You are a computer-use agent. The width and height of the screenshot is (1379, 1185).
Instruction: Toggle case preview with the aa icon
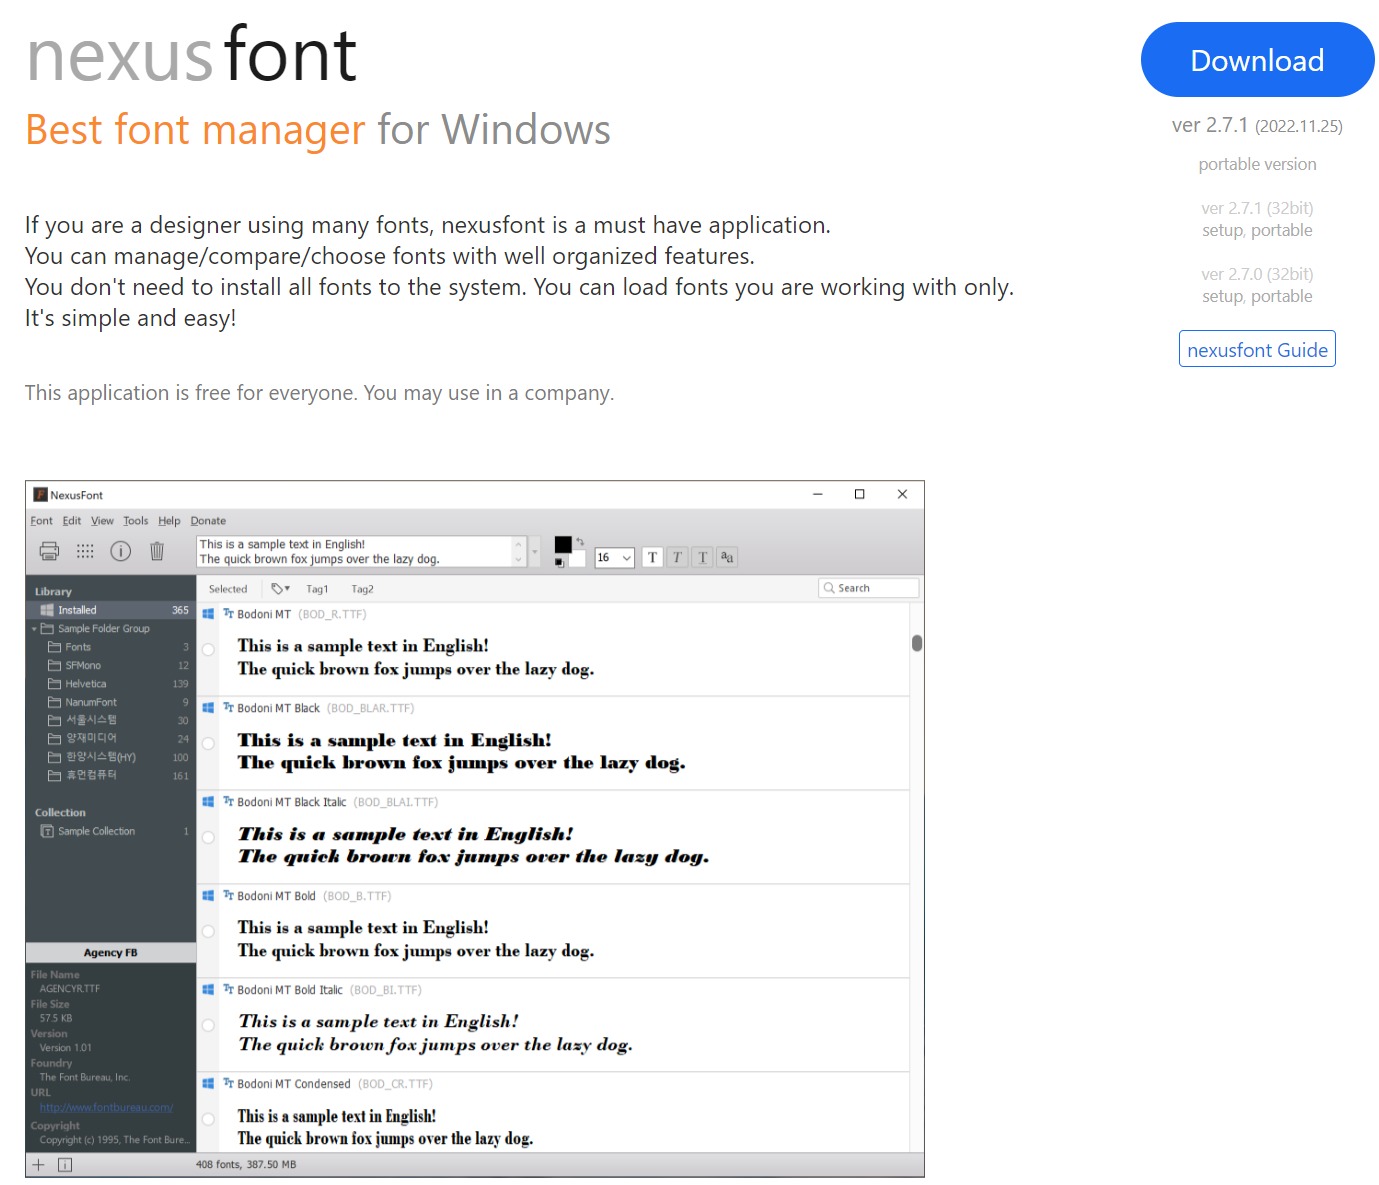(727, 557)
